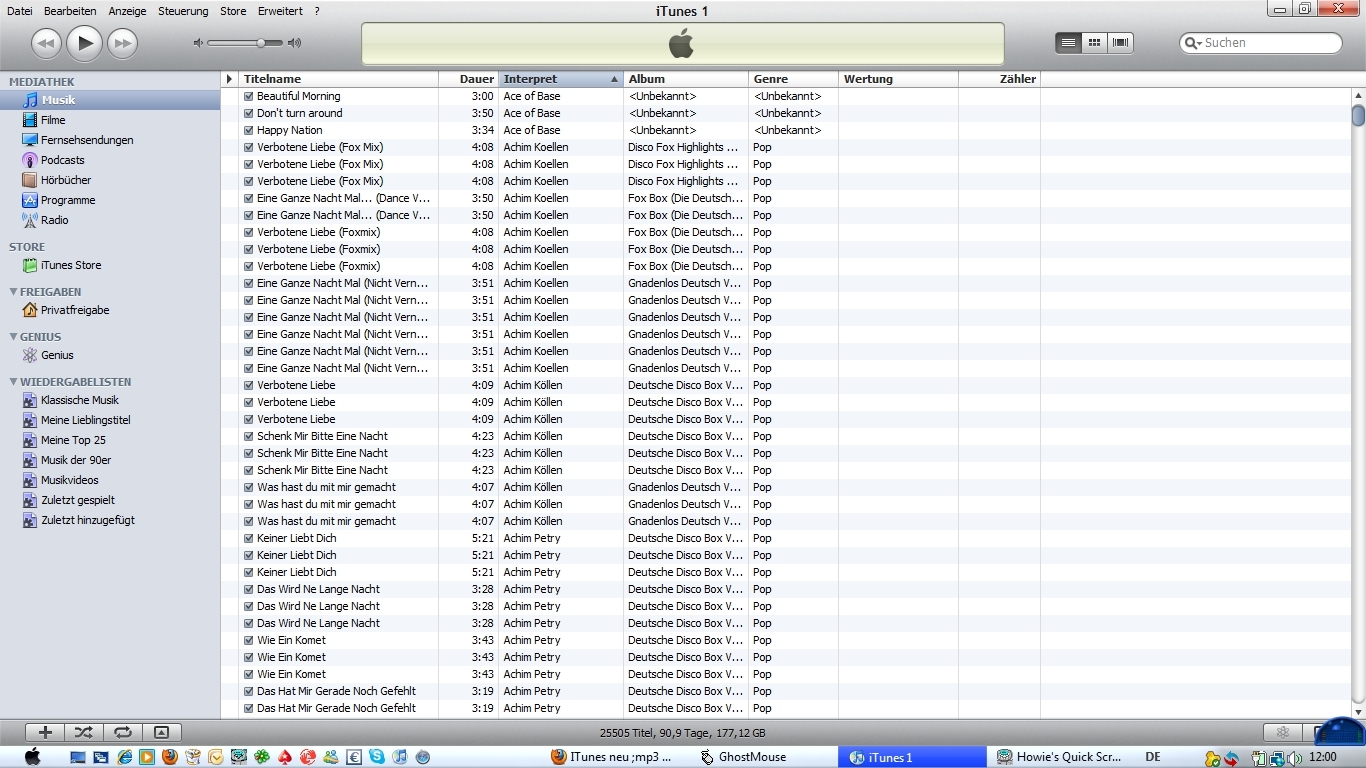Open the Genius atom button at bottom right
Viewport: 1366px width, 768px height.
coord(1283,732)
